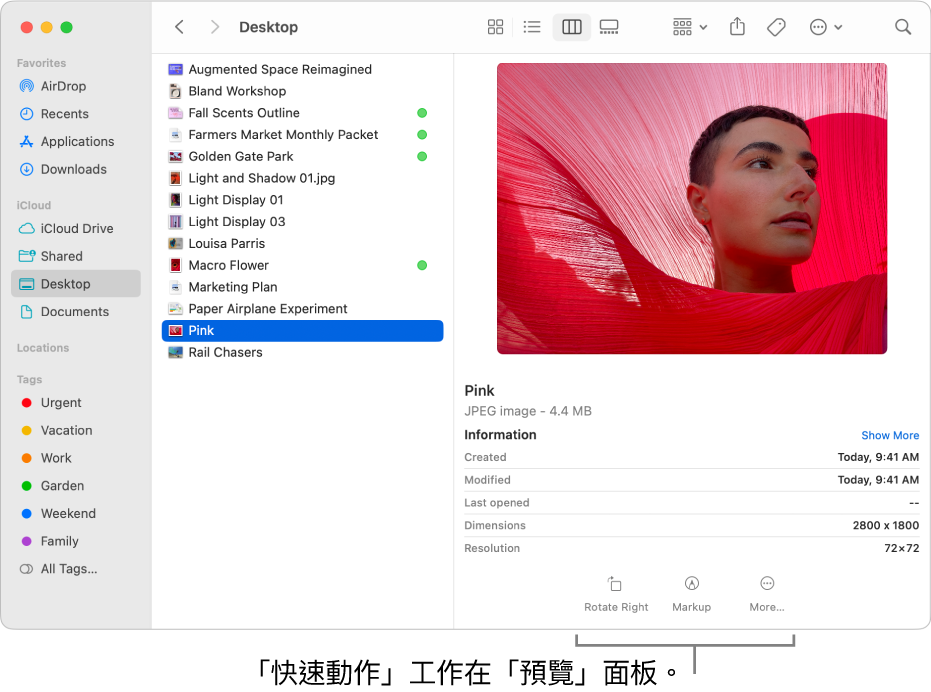Viewport: 931px width, 692px height.
Task: Click the Dimensions value 2800 x 1800
Action: (x=885, y=526)
